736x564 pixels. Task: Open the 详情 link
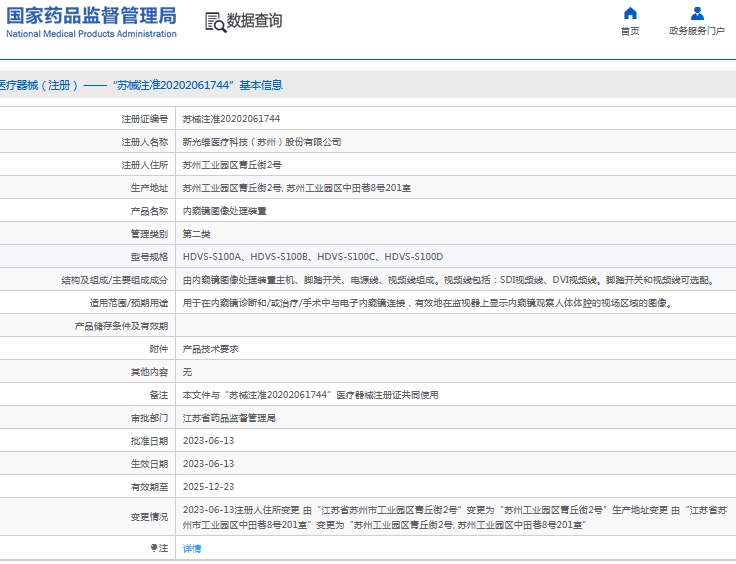(192, 549)
